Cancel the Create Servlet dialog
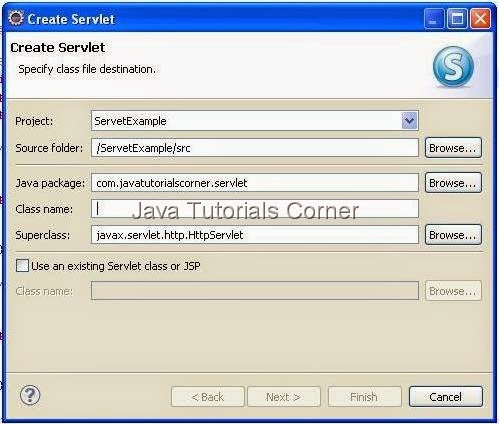 tap(446, 397)
